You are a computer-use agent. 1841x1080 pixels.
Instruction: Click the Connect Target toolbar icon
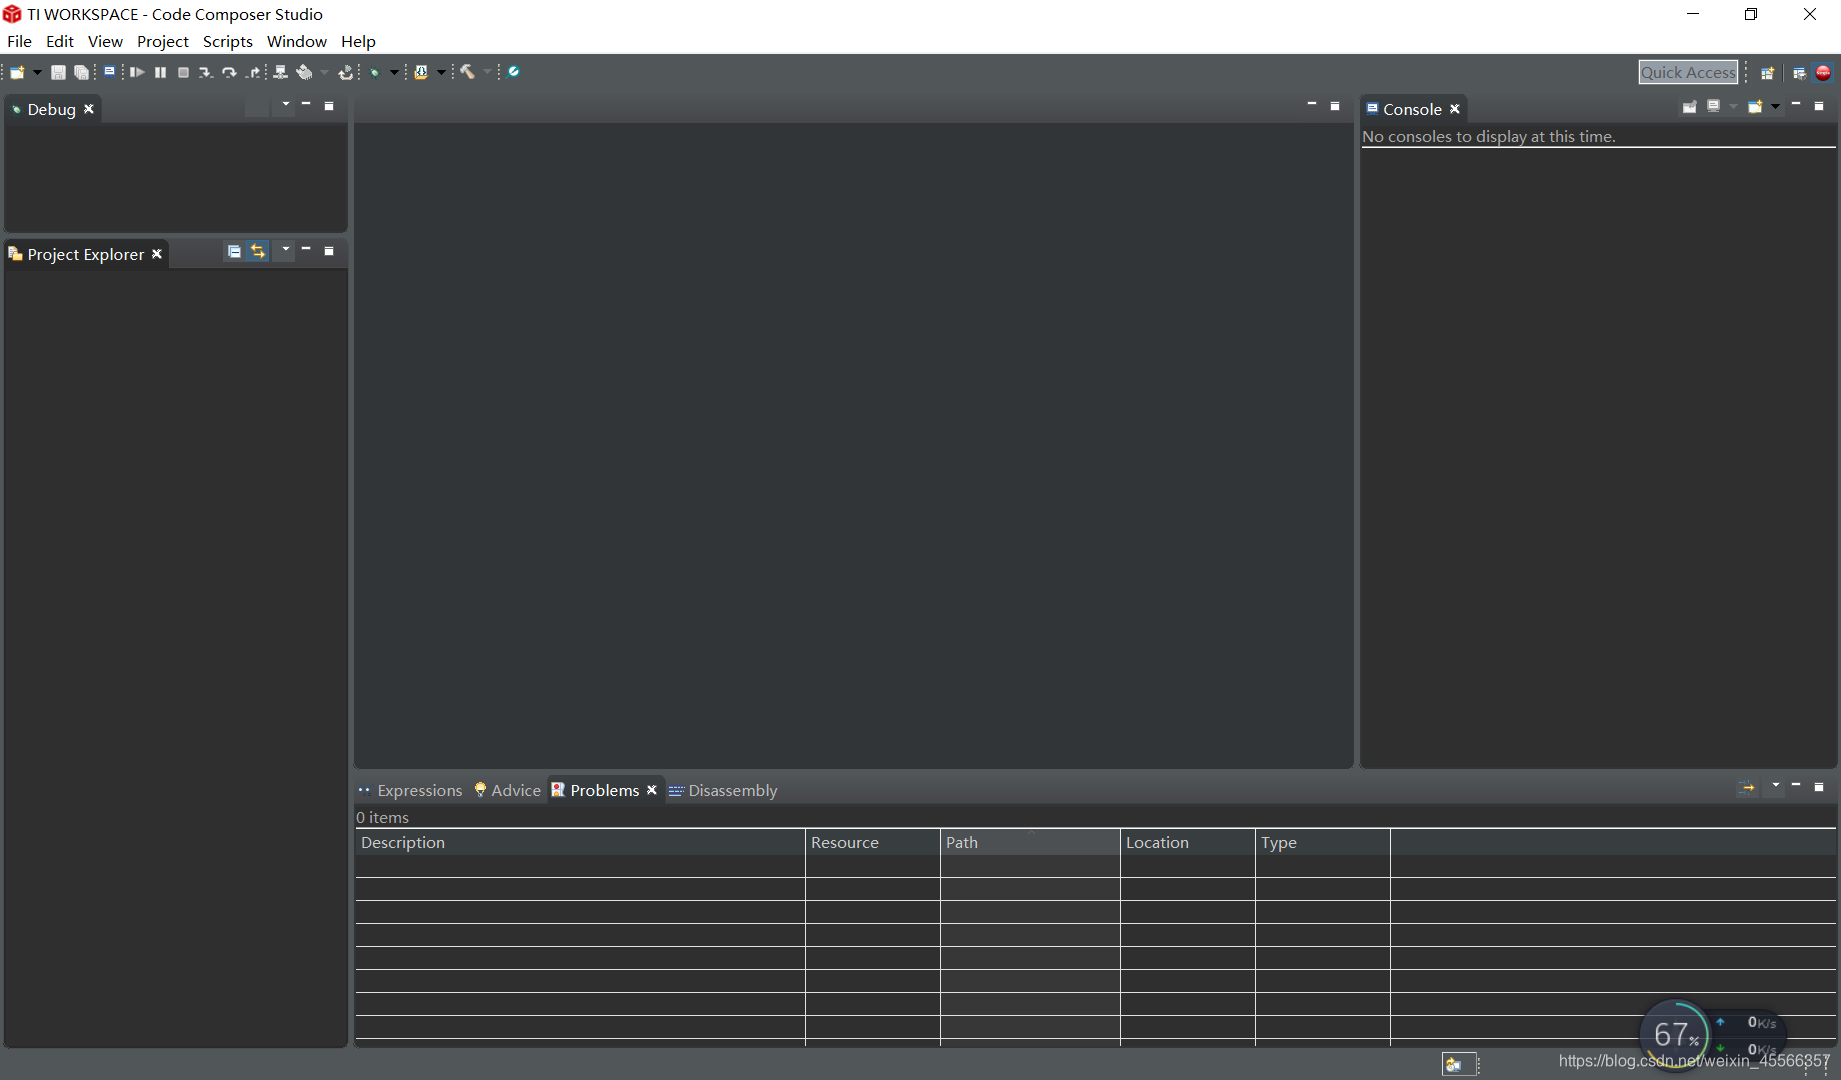coord(280,72)
